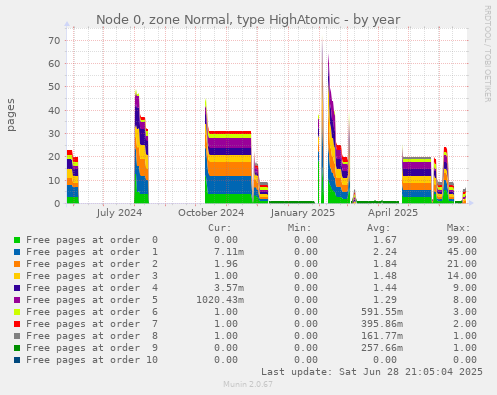The width and height of the screenshot is (497, 395).
Task: Click the dark green order 9 swatch
Action: click(x=17, y=348)
